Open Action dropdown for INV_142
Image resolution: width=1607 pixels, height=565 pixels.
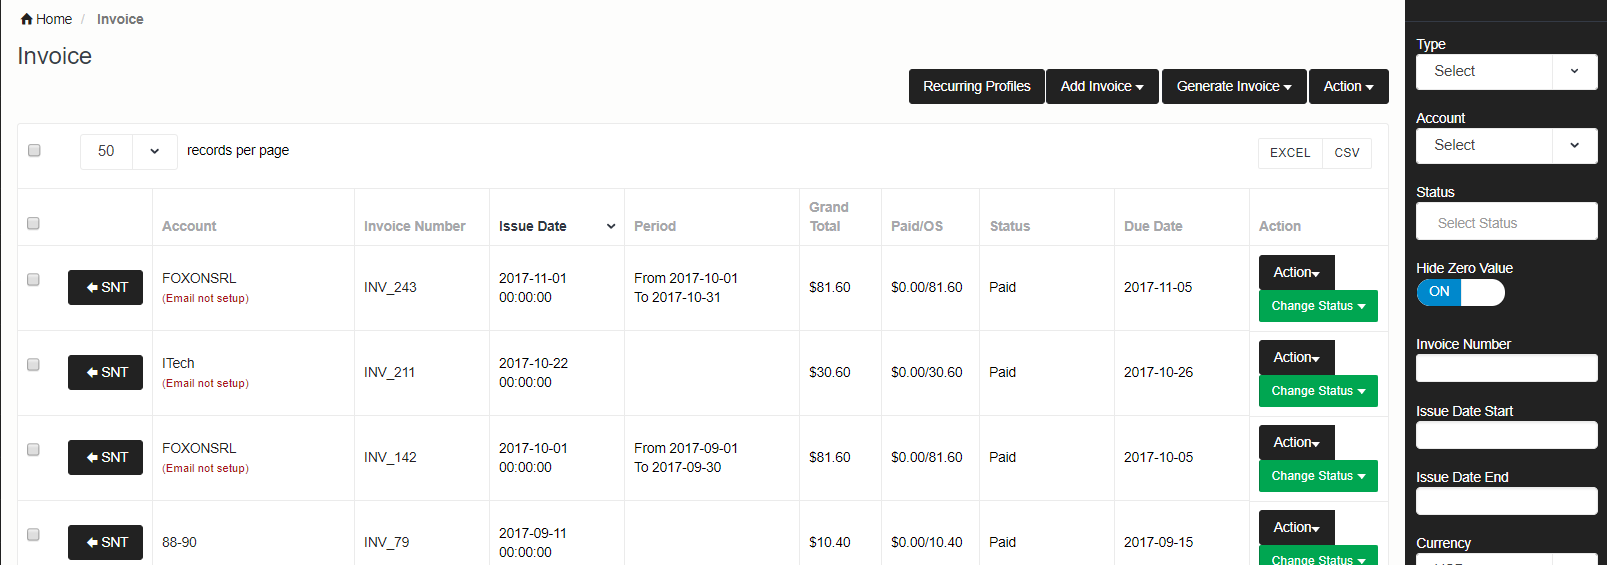click(1296, 442)
